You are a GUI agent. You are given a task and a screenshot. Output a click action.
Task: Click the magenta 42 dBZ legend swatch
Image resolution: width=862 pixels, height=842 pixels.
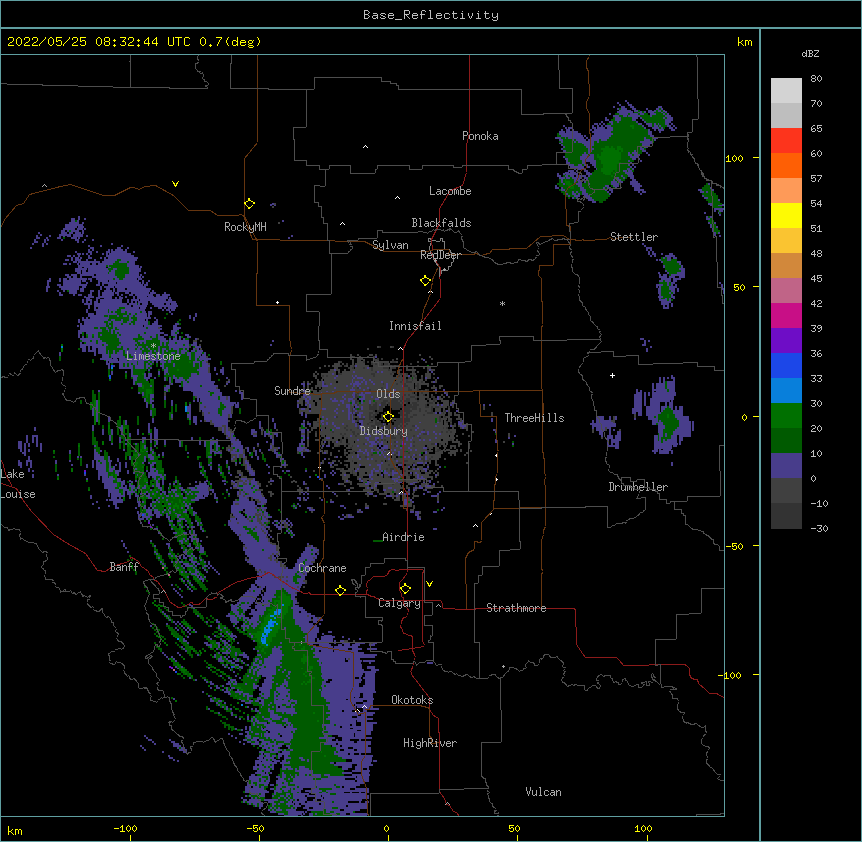[x=786, y=315]
